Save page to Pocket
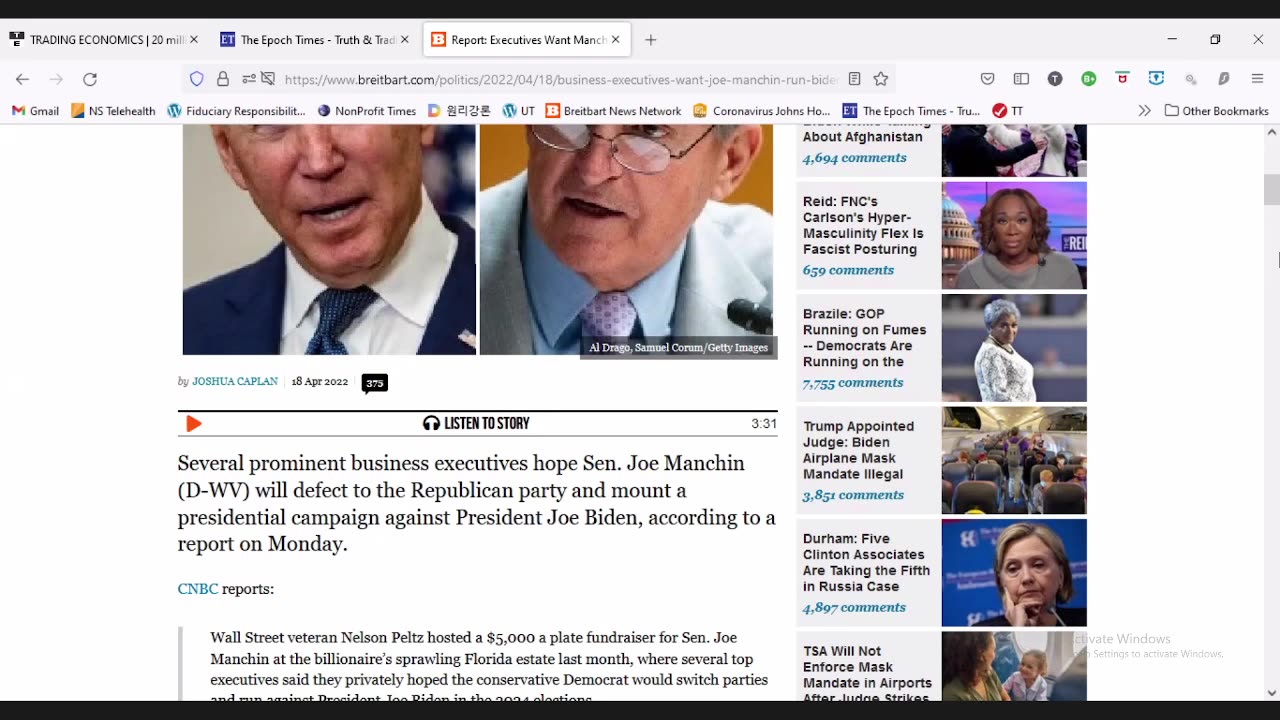 987,79
